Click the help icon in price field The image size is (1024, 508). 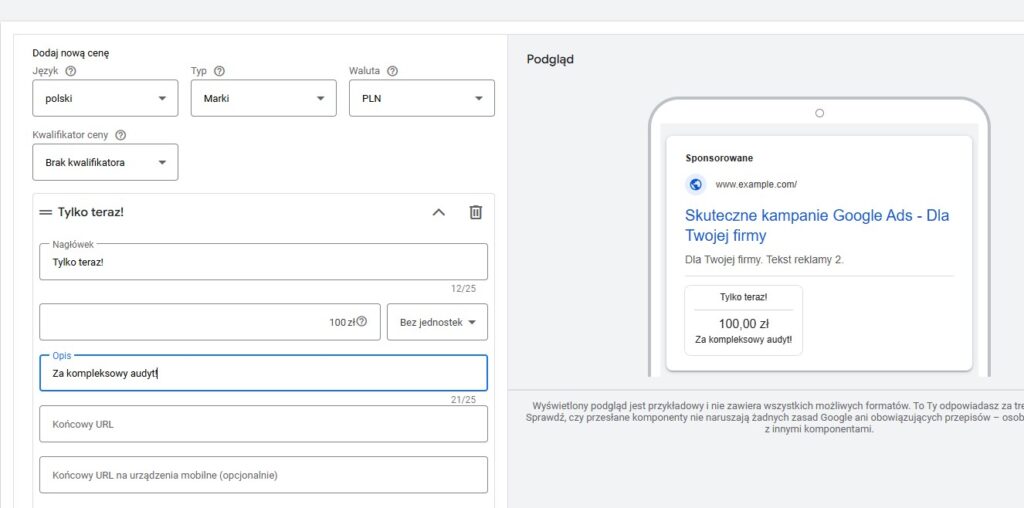click(x=362, y=322)
